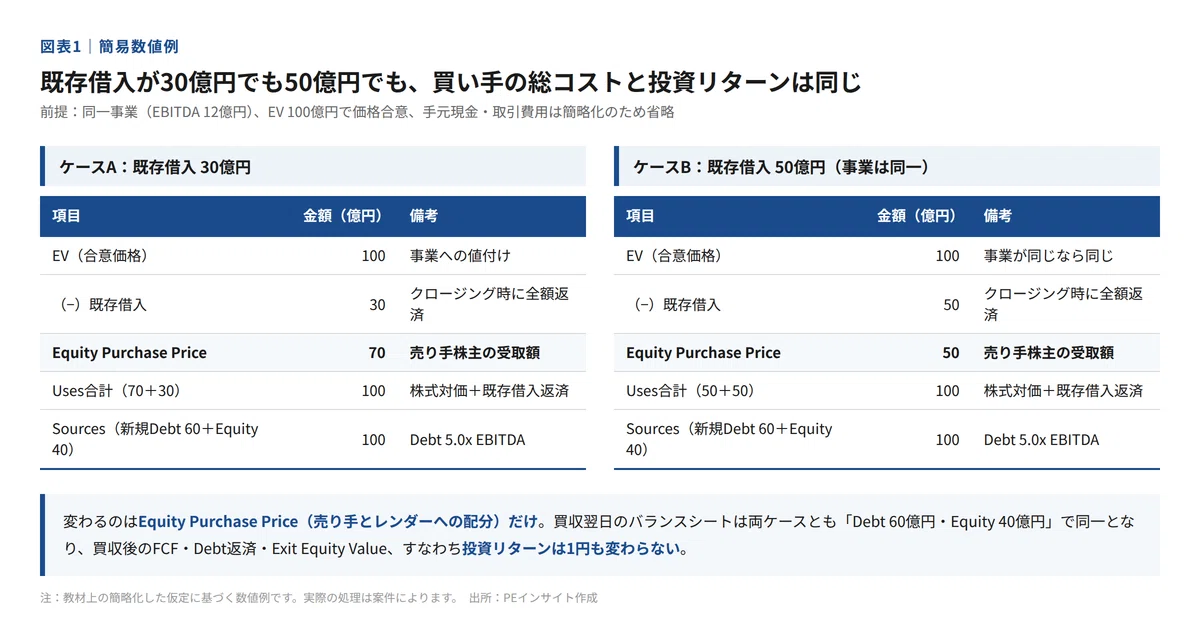Select the ケースA：既存借入 30億円 title
This screenshot has height=642, width=1200.
[155, 167]
